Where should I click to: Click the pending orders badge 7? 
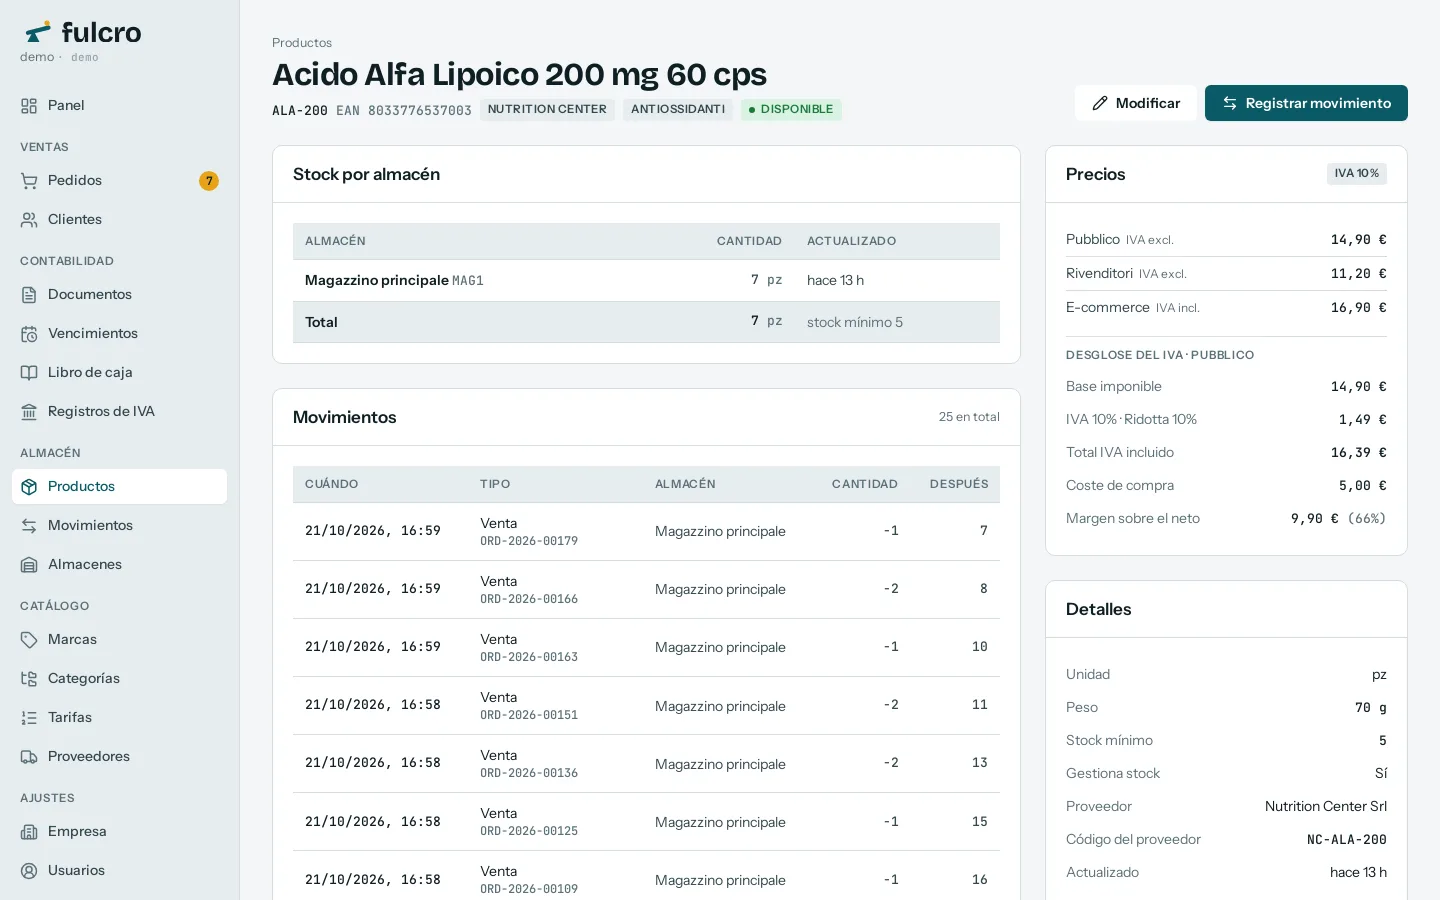point(208,181)
